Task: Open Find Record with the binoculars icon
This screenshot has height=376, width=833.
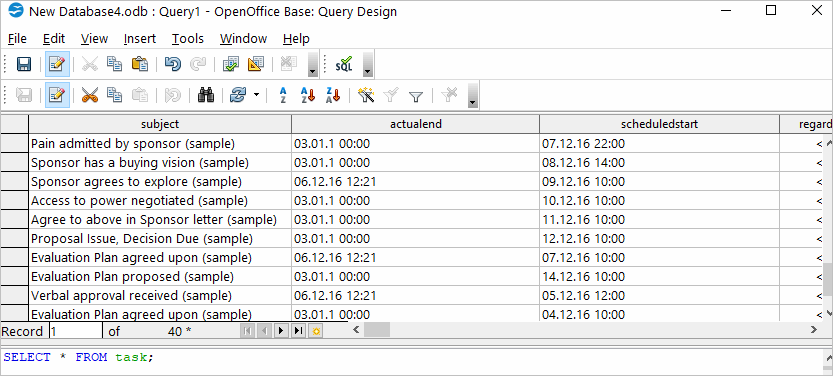Action: (206, 96)
